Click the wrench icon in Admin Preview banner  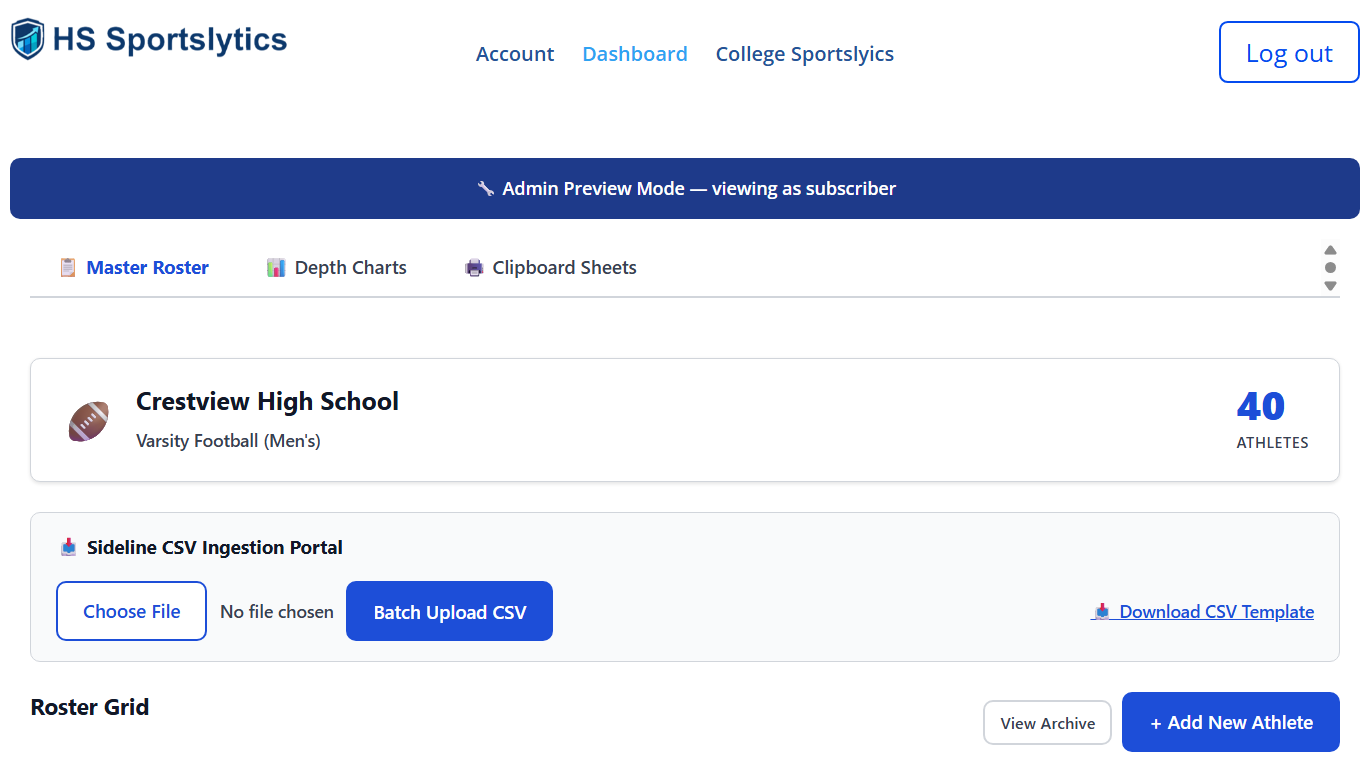[486, 188]
